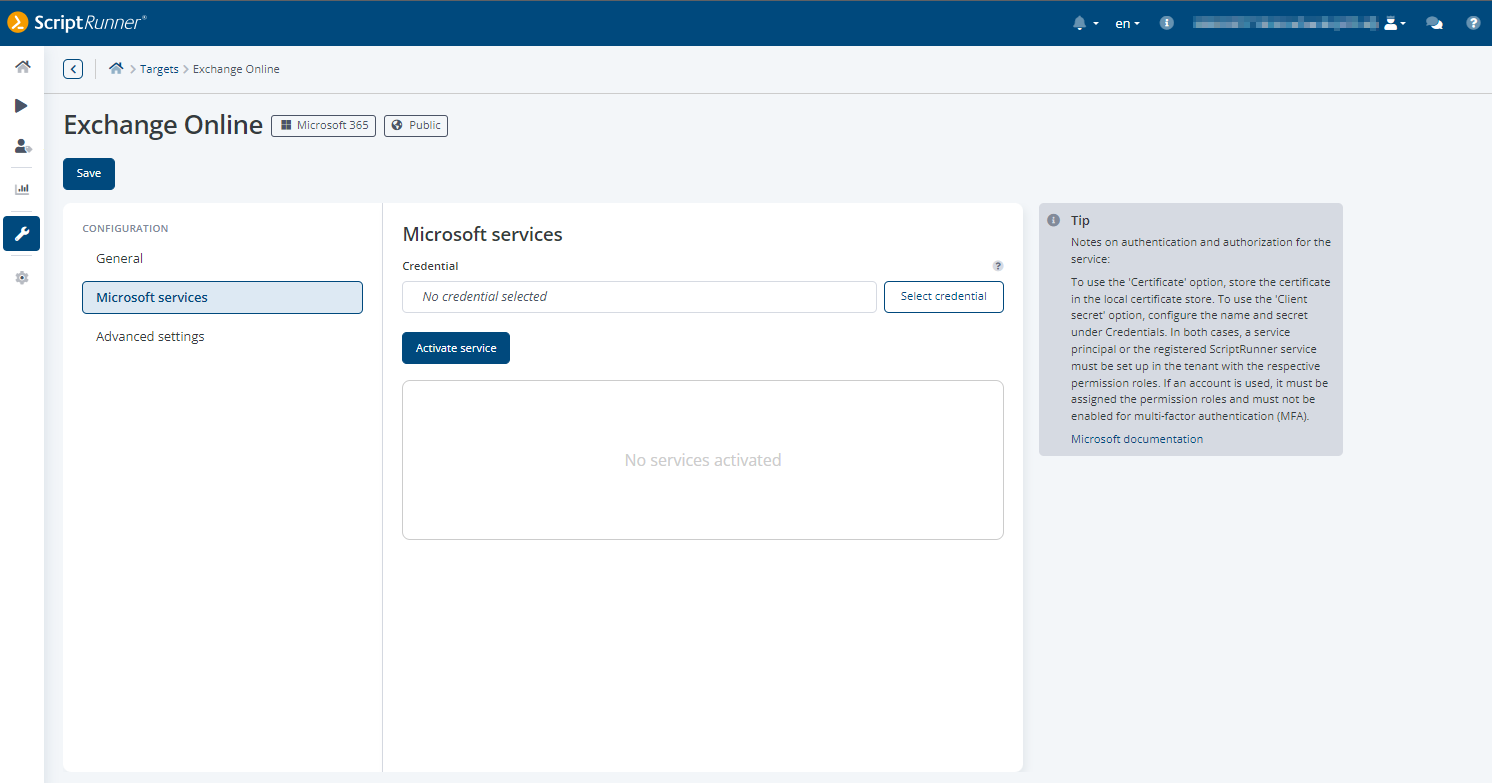Click the help question mark in header
This screenshot has width=1492, height=783.
[1473, 23]
